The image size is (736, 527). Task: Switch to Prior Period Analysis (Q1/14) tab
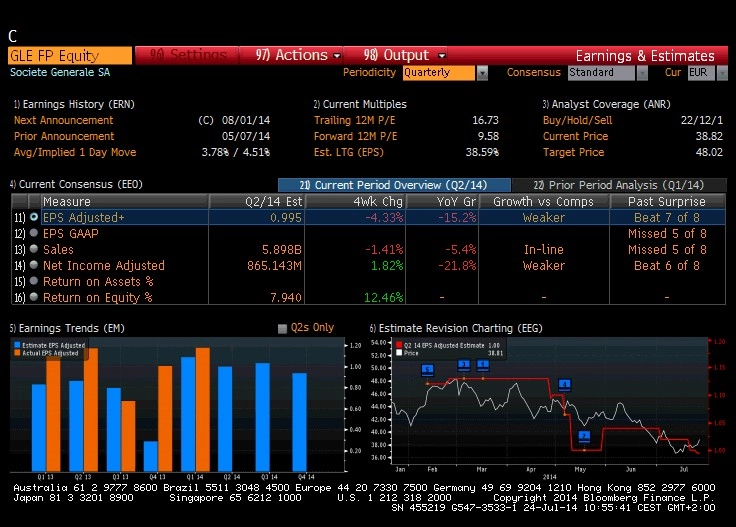[x=619, y=185]
